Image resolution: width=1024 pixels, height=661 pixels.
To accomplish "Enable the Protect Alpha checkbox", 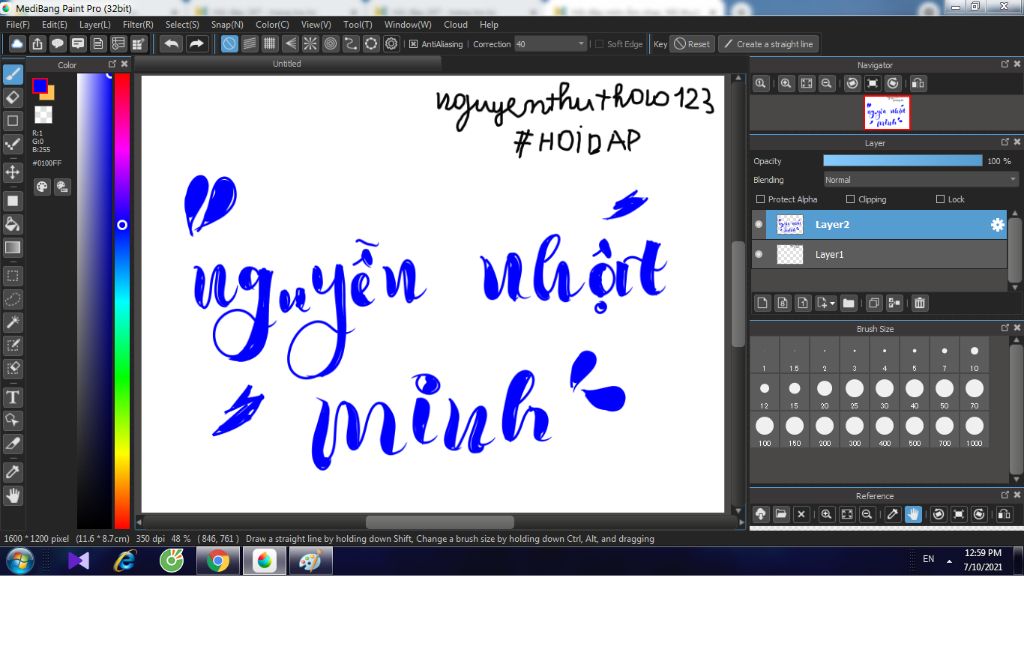I will click(761, 199).
